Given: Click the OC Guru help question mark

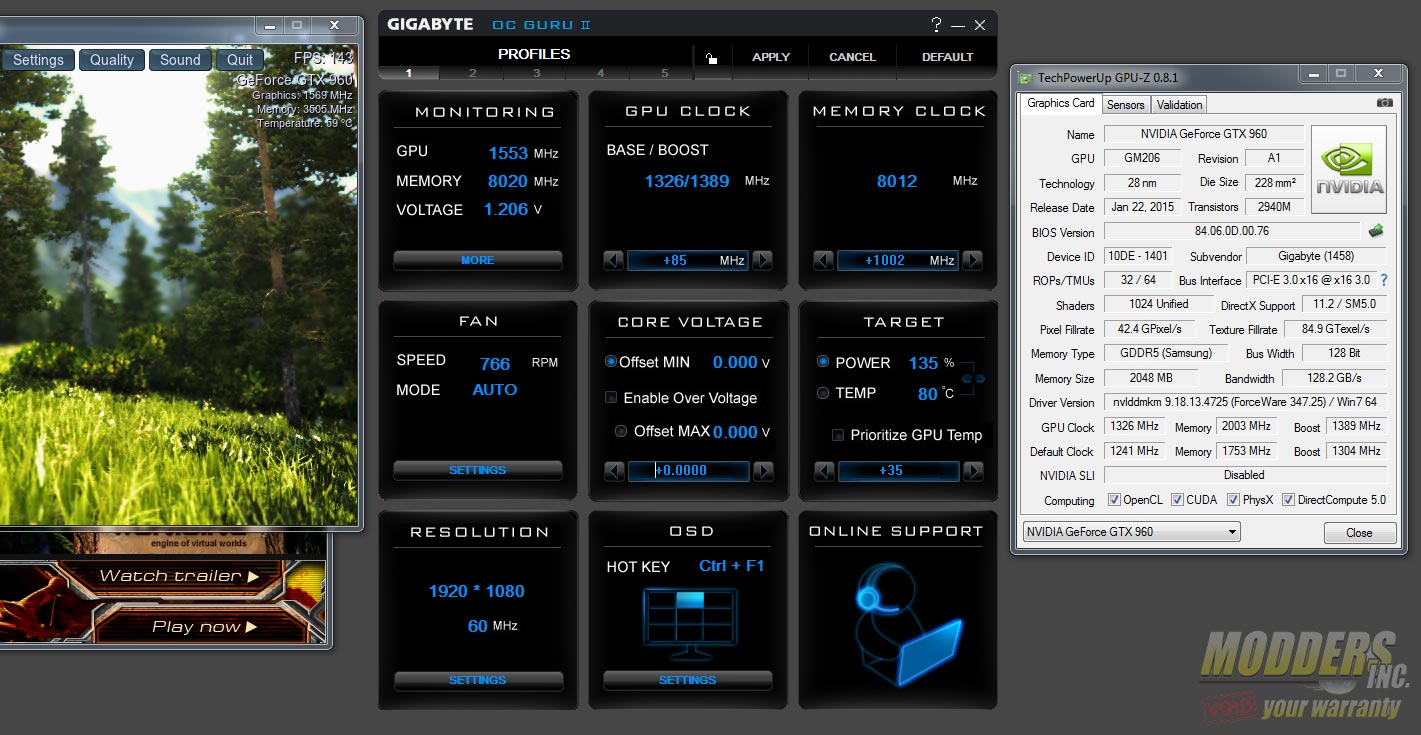Looking at the screenshot, I should [x=936, y=25].
